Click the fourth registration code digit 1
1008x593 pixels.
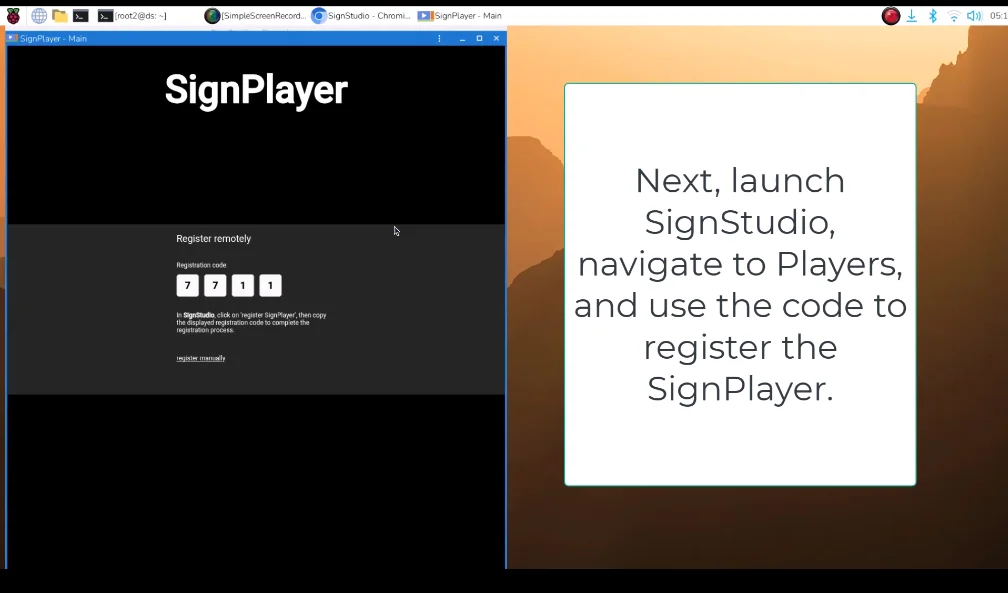coord(271,286)
